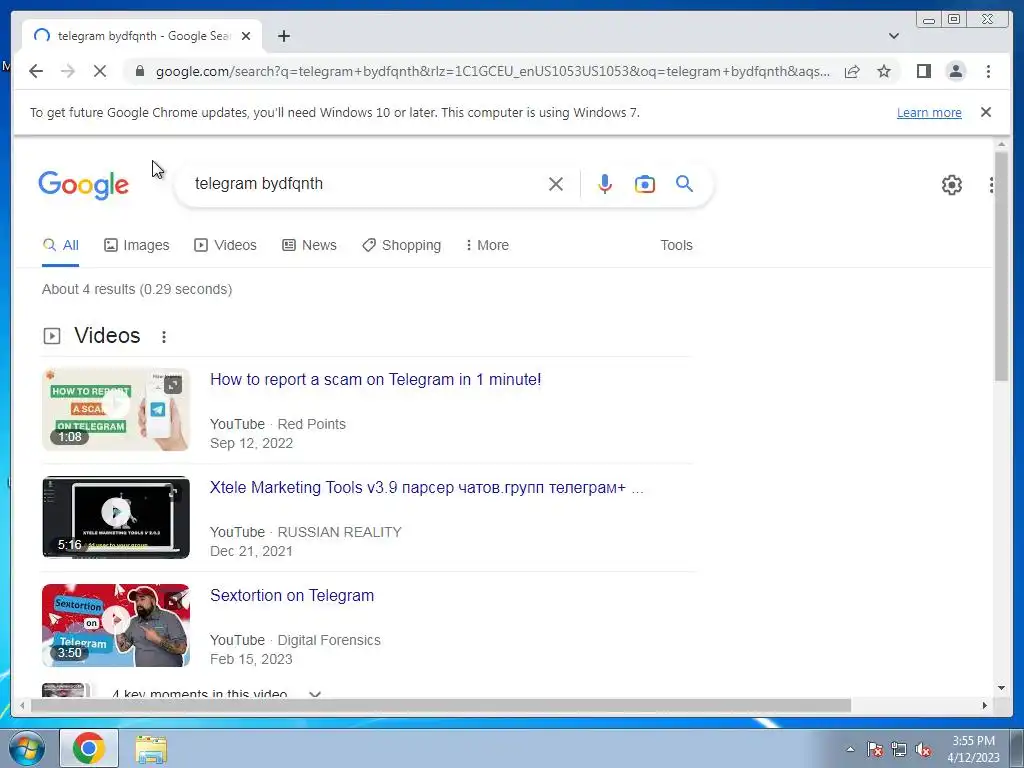Follow the Learn more link
The image size is (1024, 768).
[929, 112]
